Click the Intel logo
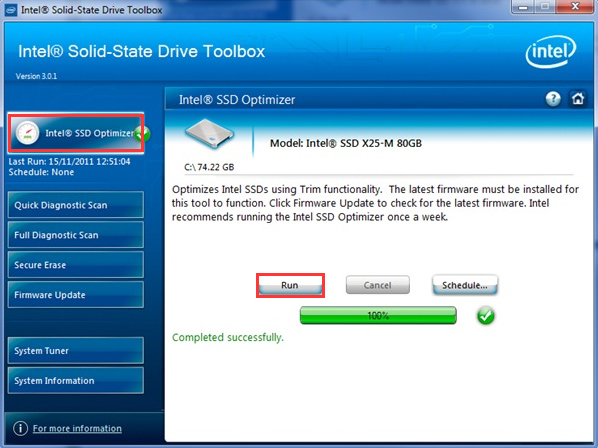This screenshot has height=448, width=598. click(550, 51)
